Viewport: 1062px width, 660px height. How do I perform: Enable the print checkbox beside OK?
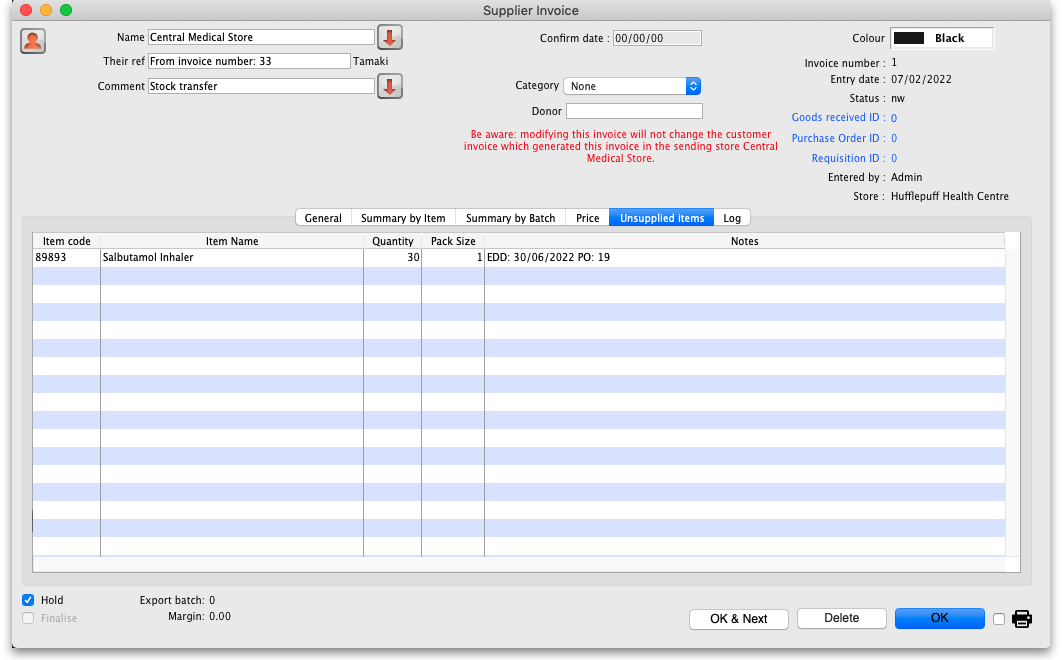pos(999,619)
